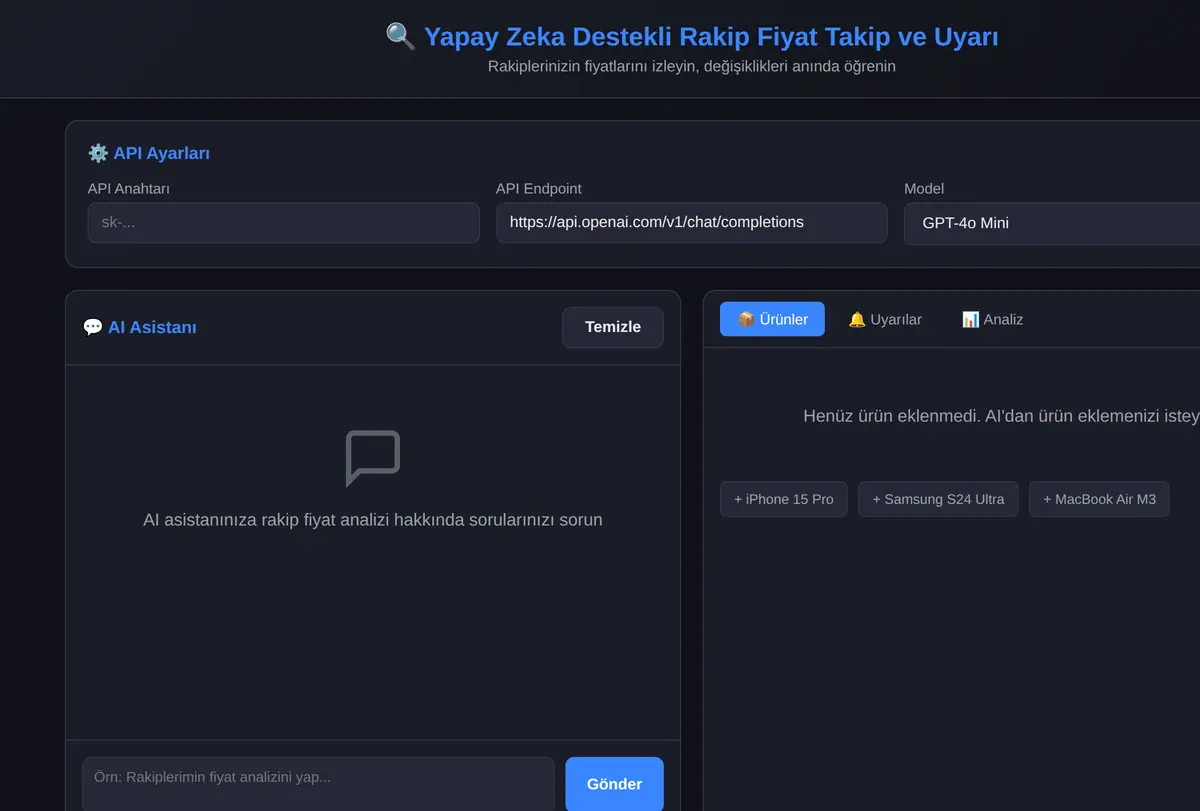This screenshot has height=811, width=1200.
Task: Open the Model dropdown showing GPT-4o Mini
Action: pyautogui.click(x=1052, y=223)
